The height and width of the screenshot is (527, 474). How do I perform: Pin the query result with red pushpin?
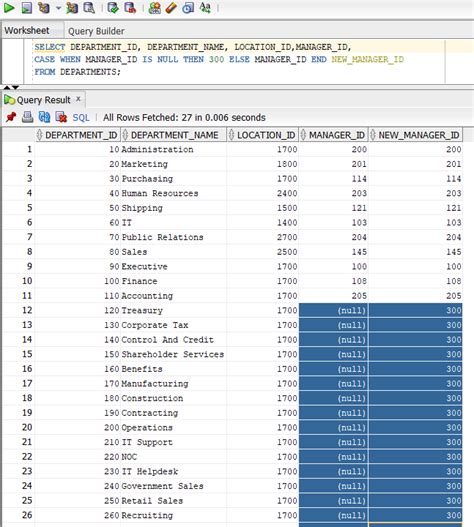tap(11, 117)
